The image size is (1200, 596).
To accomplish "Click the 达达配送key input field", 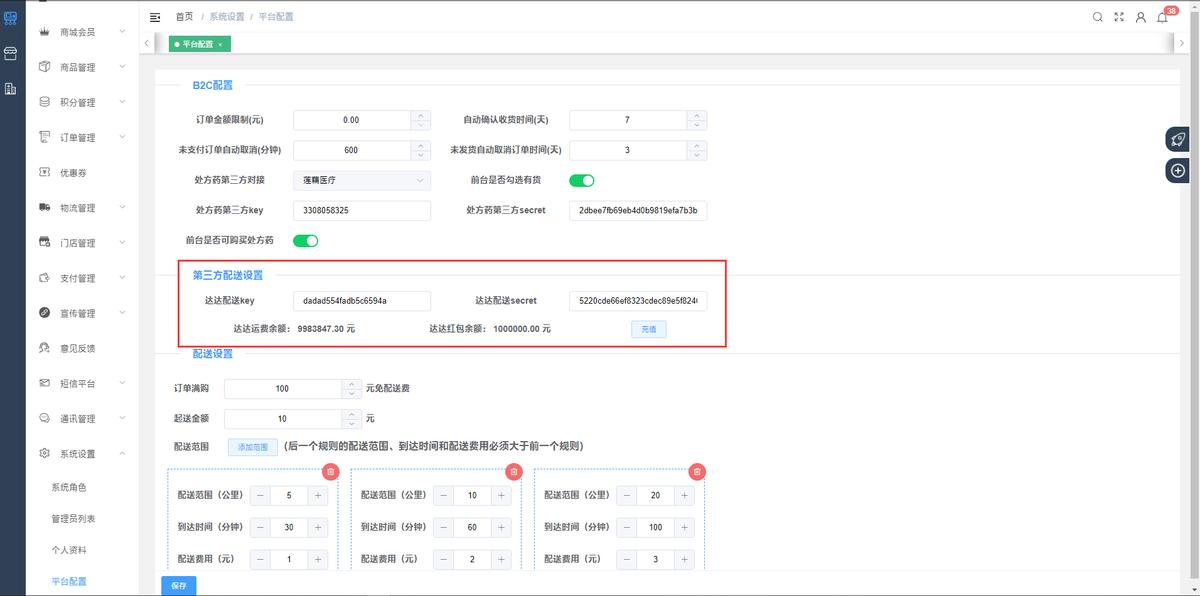I will pos(362,301).
